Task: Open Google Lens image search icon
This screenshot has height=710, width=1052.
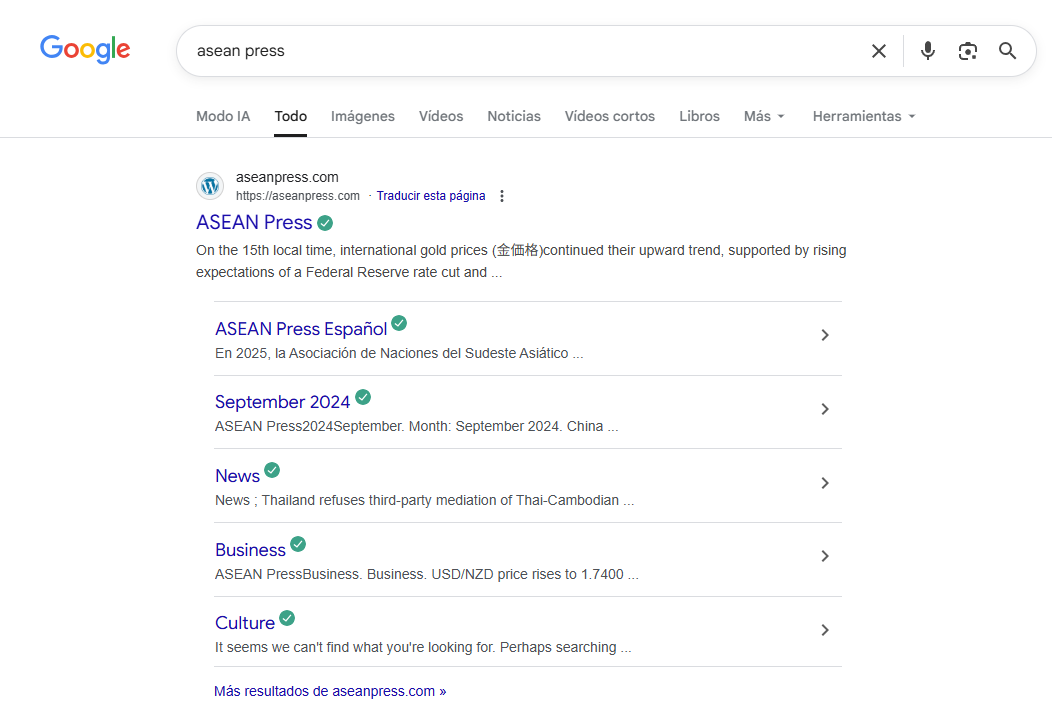Action: point(967,51)
